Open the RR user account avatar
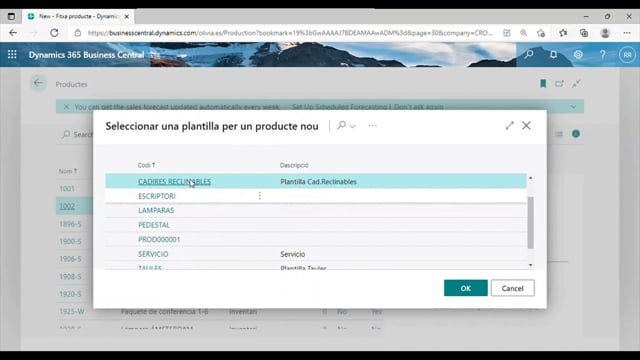The height and width of the screenshot is (360, 640). [x=627, y=55]
